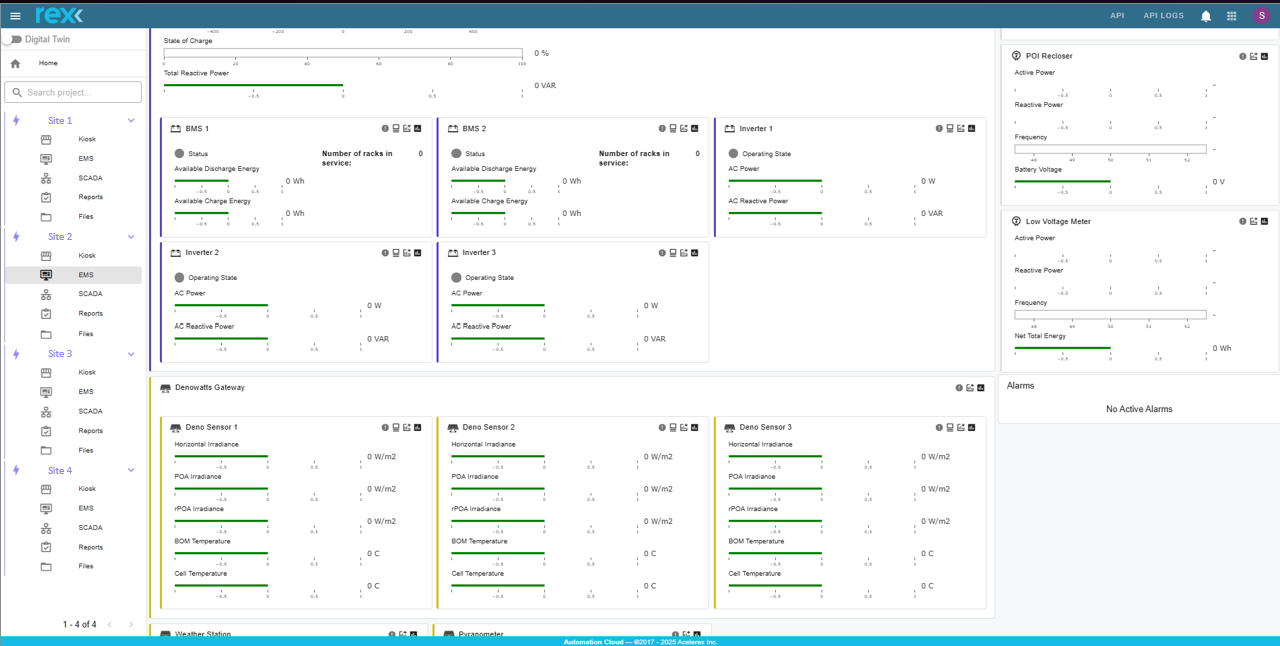The width and height of the screenshot is (1280, 646).
Task: Open Reports under Site 1
Action: (x=90, y=197)
